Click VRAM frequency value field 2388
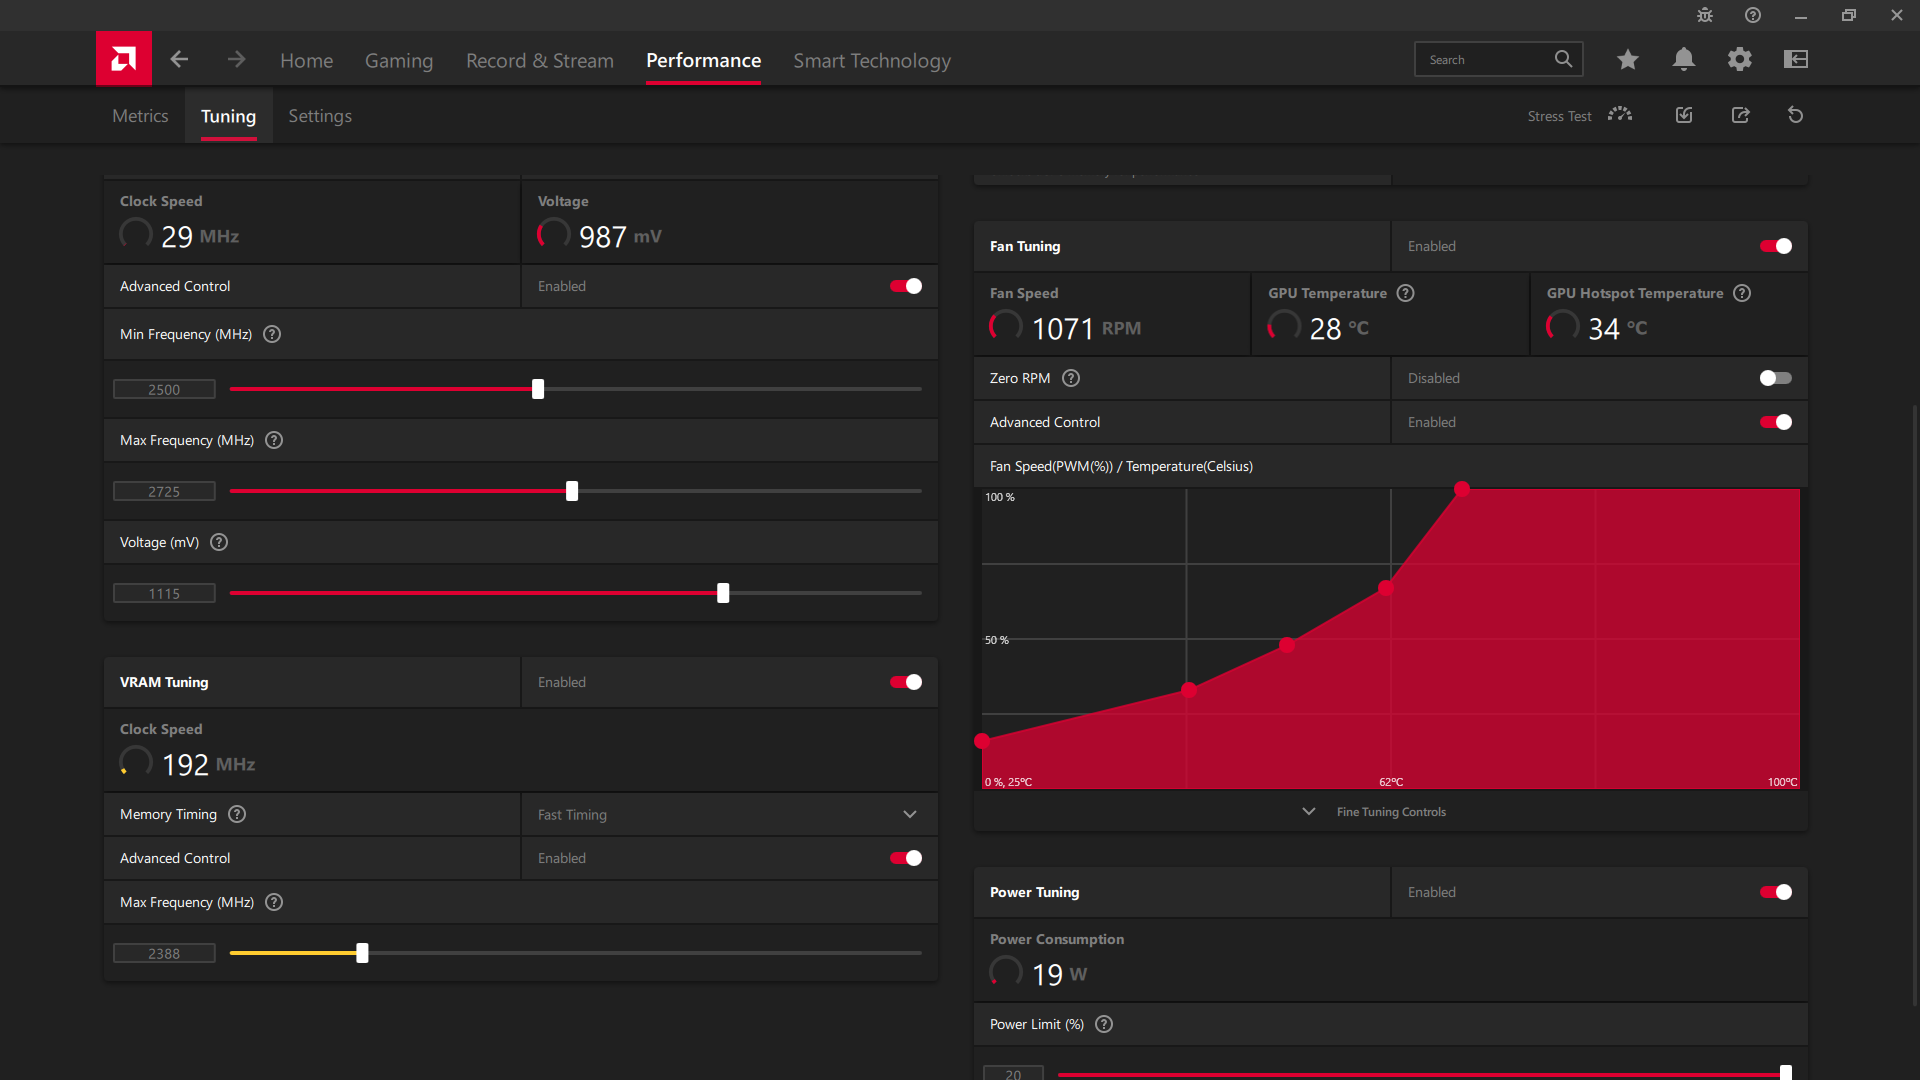 (x=164, y=953)
